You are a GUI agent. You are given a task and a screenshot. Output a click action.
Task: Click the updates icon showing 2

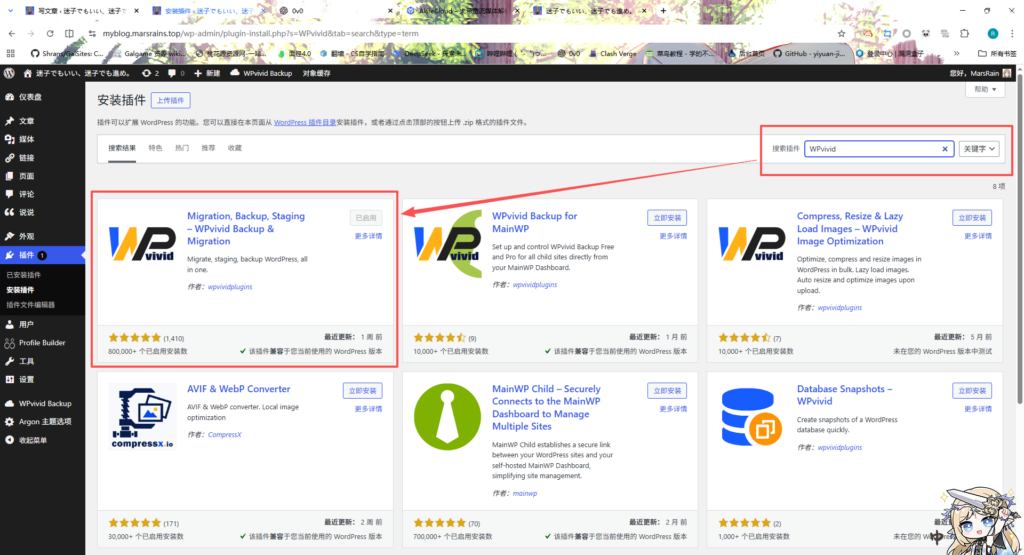(x=150, y=73)
